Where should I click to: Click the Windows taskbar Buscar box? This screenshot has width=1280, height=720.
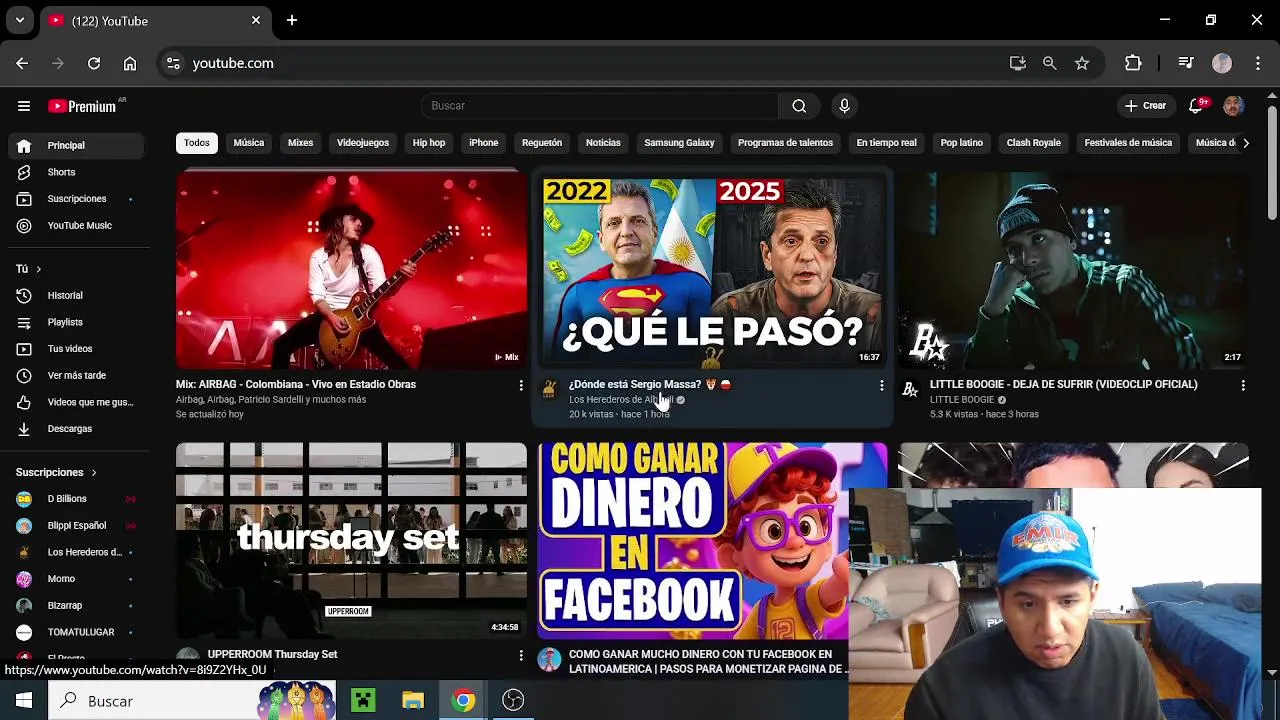(194, 701)
